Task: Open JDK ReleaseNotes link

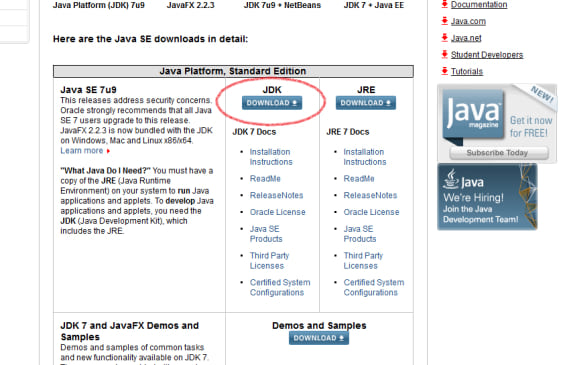Action: pos(276,195)
